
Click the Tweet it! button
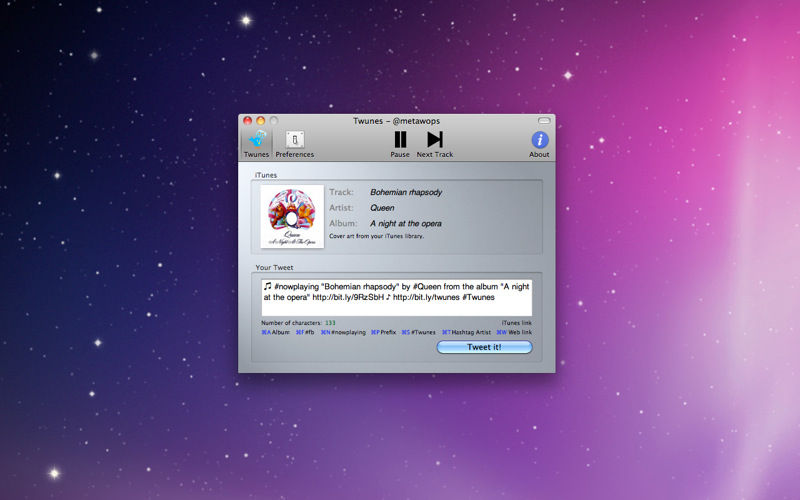click(484, 347)
